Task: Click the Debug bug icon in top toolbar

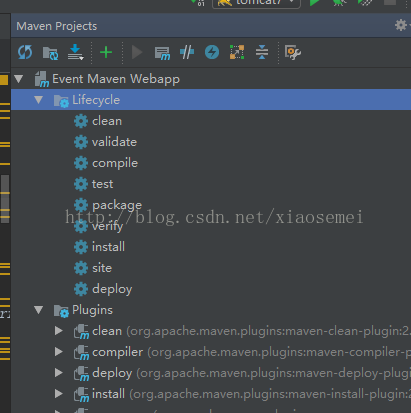Action: pos(339,3)
